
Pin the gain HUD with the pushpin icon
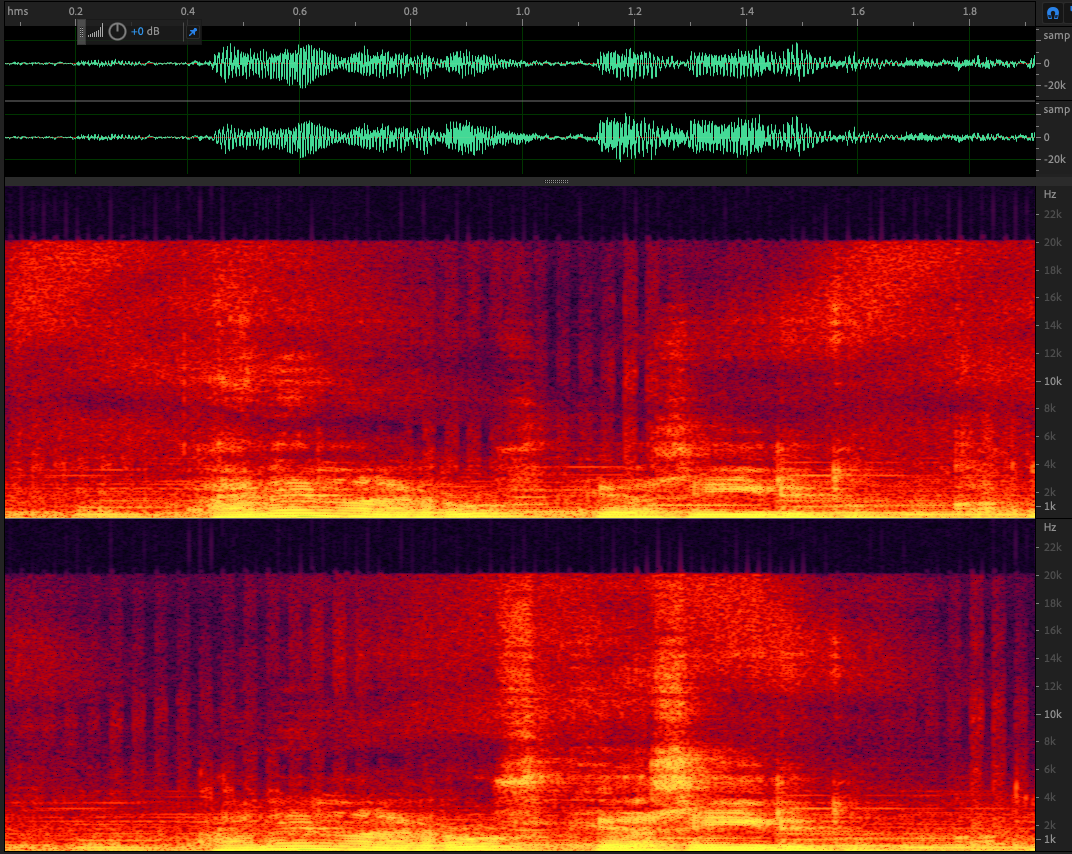click(193, 32)
